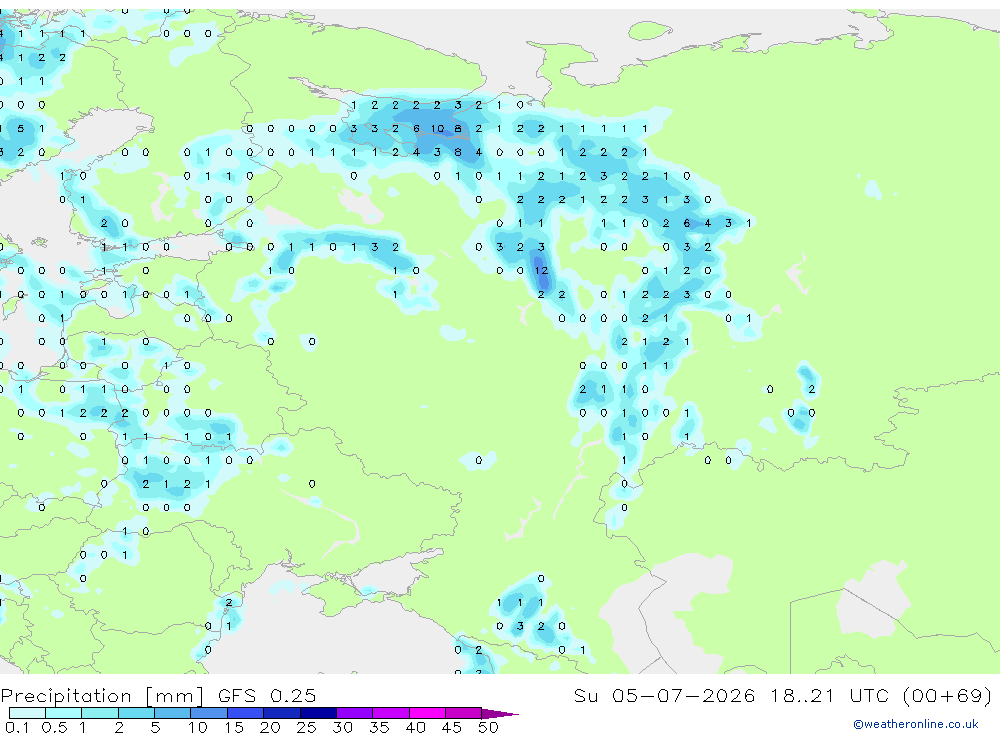This screenshot has height=733, width=1000.
Task: Click the 0.1 to 0.5 mm legend swatch
Action: point(27,713)
